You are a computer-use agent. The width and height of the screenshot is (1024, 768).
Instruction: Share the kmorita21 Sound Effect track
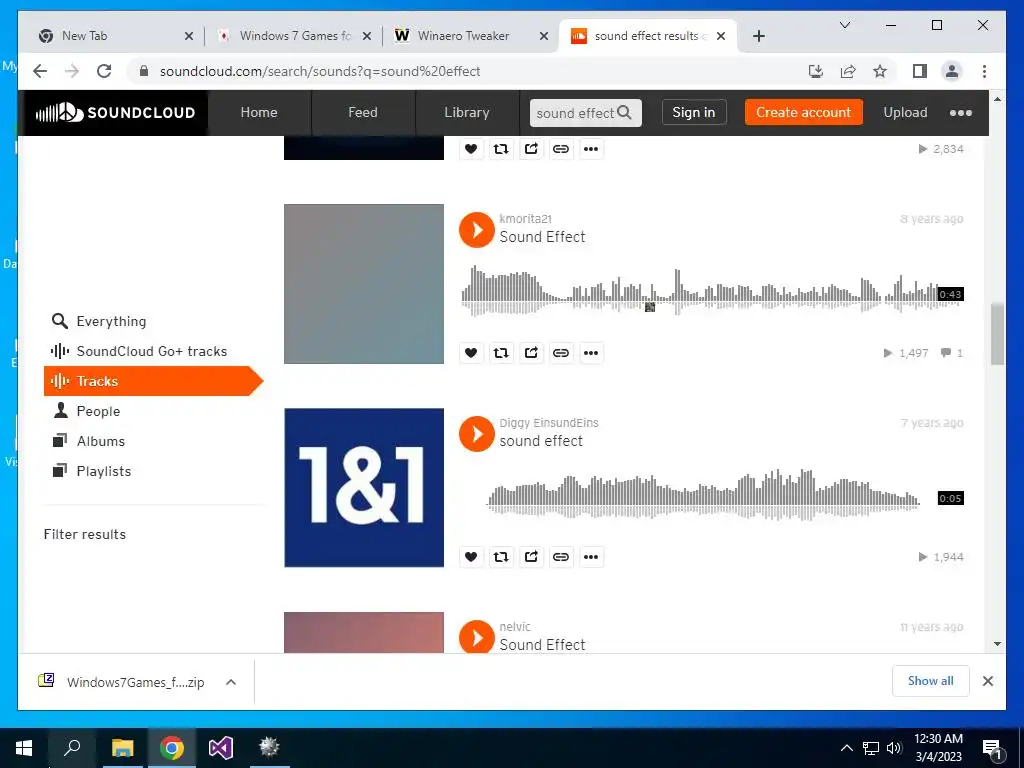(x=531, y=353)
